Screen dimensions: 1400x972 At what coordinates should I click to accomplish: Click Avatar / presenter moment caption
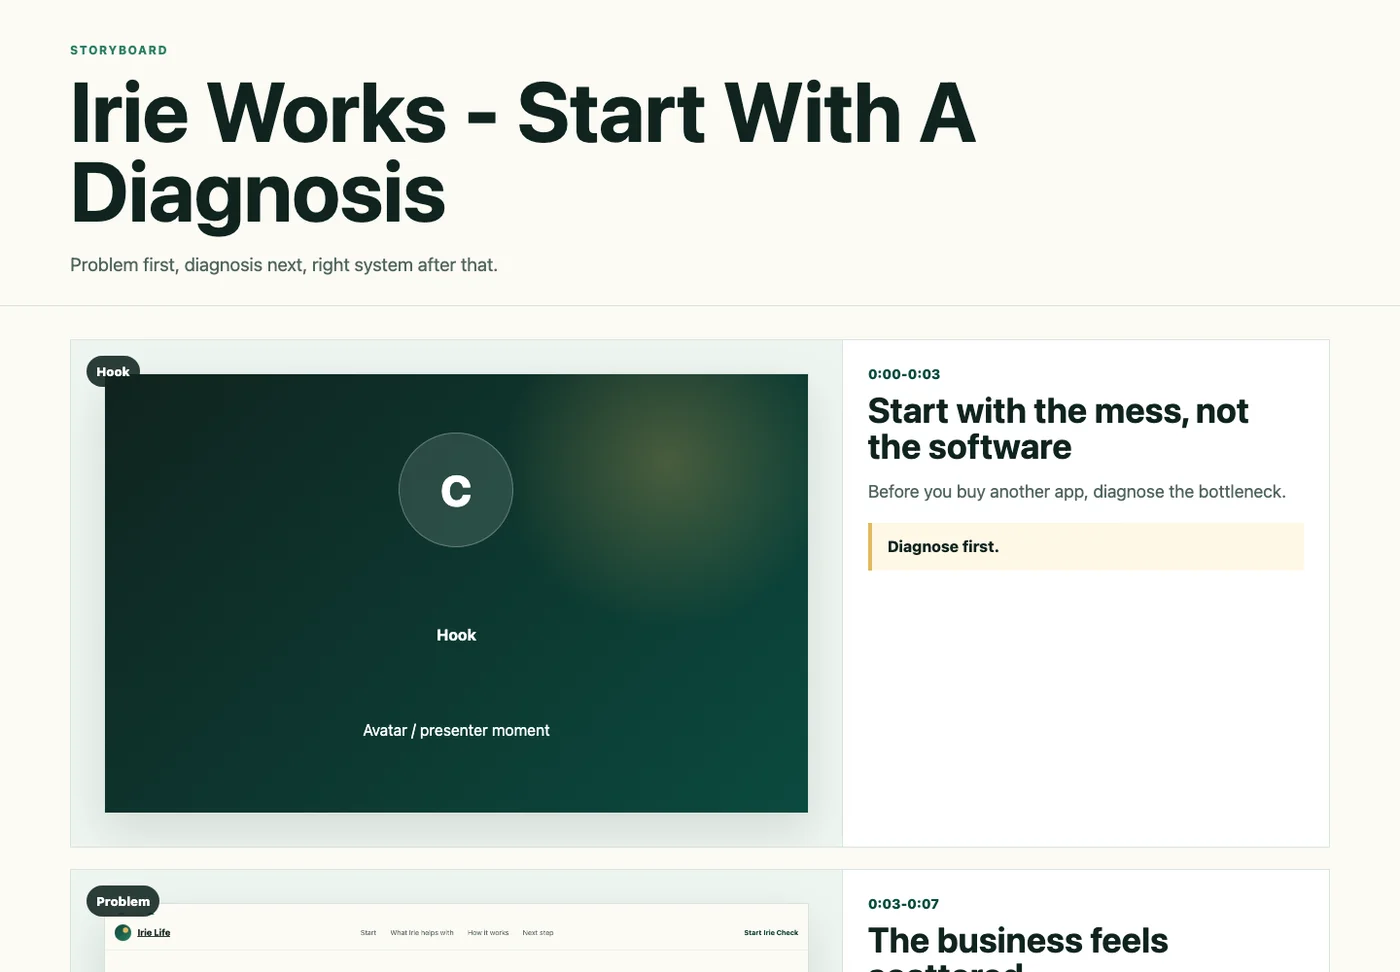point(456,731)
